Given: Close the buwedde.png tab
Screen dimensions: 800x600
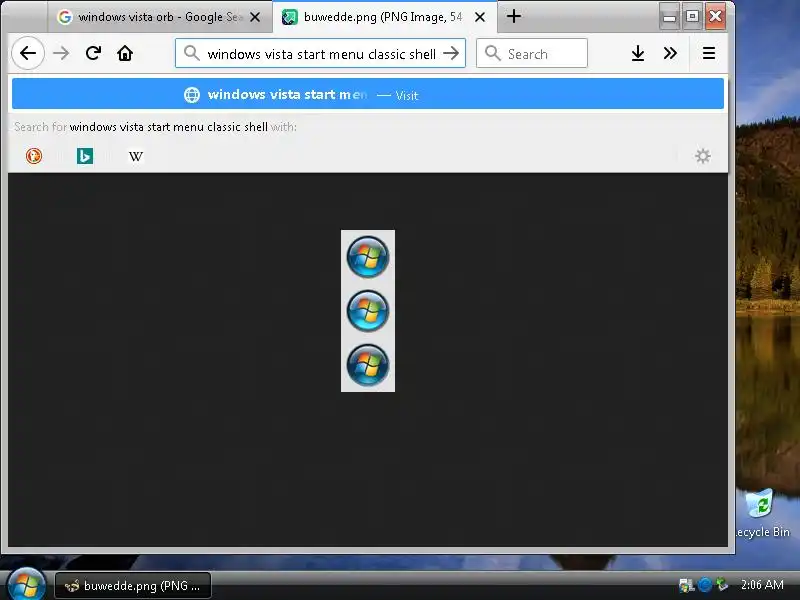Looking at the screenshot, I should [x=480, y=17].
